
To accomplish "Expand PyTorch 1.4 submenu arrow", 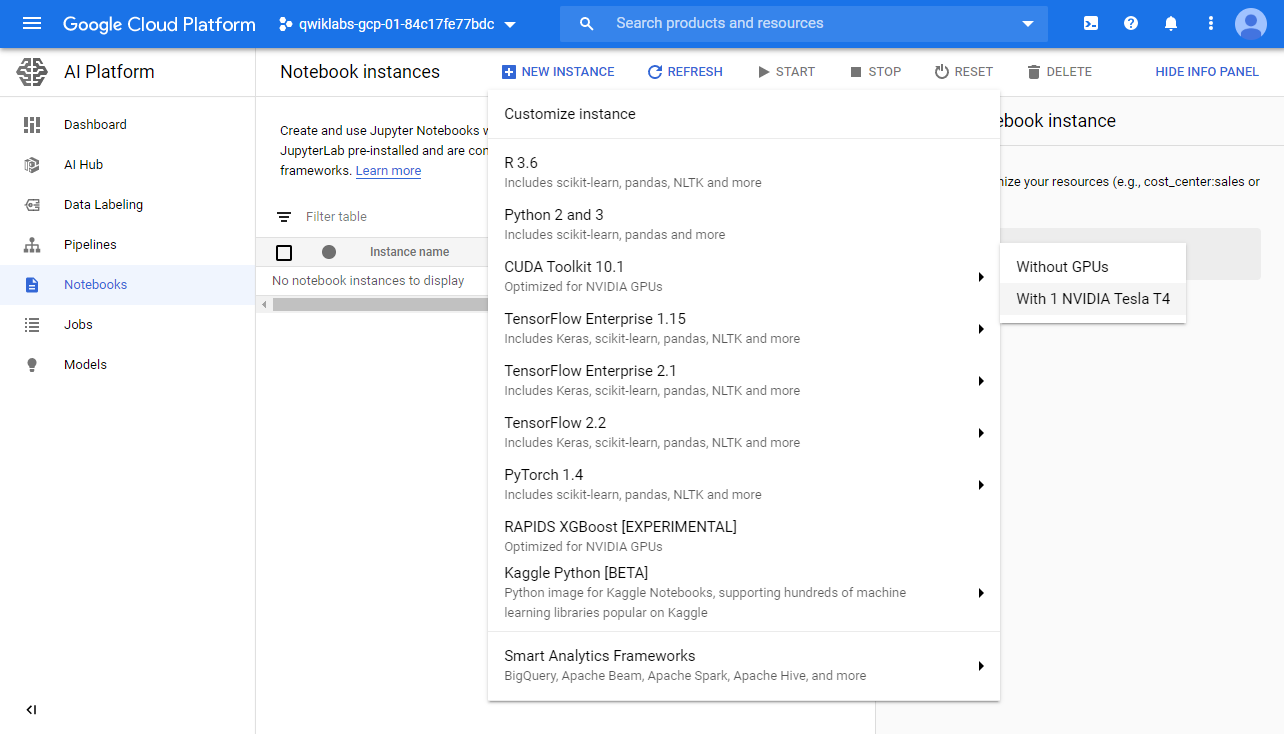I will (981, 485).
